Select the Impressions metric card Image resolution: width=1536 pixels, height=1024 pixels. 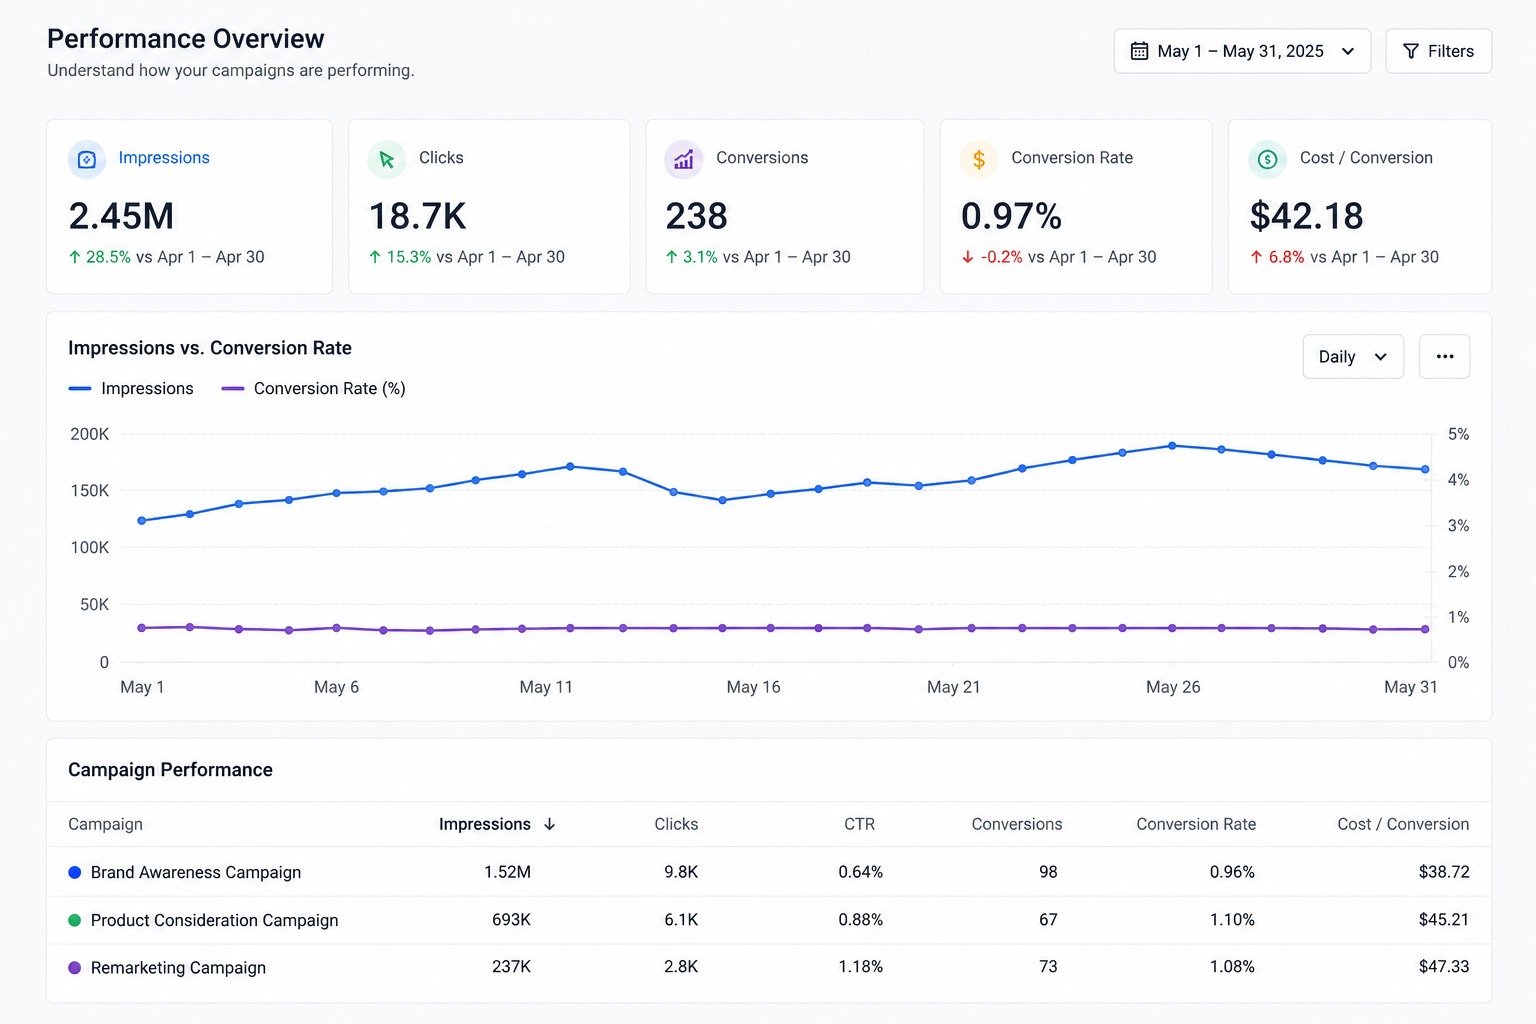click(190, 207)
